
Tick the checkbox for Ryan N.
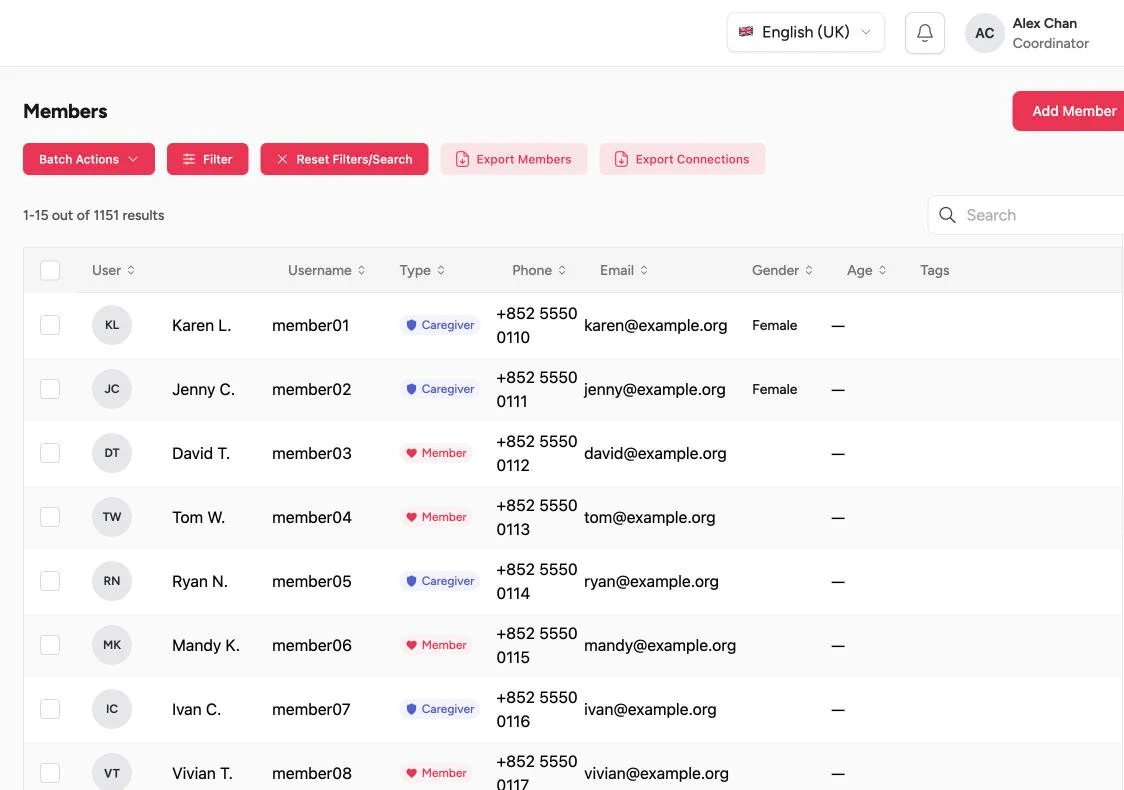tap(50, 581)
